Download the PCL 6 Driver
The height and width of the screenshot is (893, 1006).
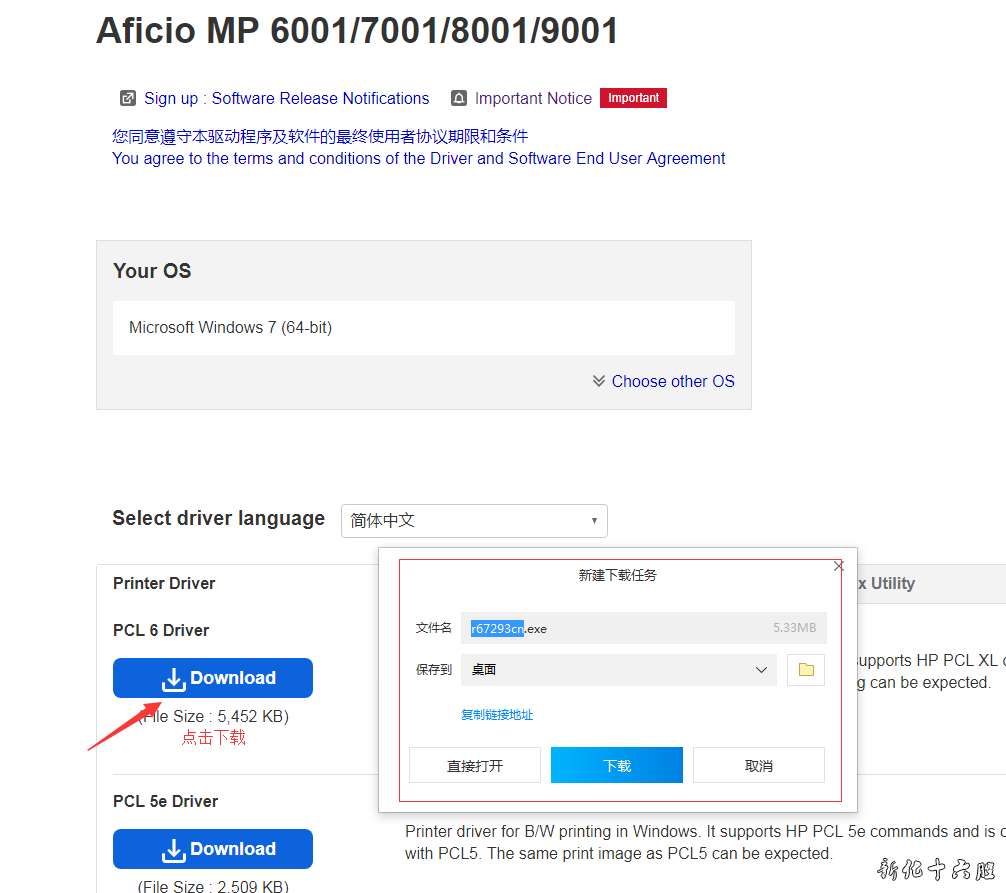coord(213,678)
